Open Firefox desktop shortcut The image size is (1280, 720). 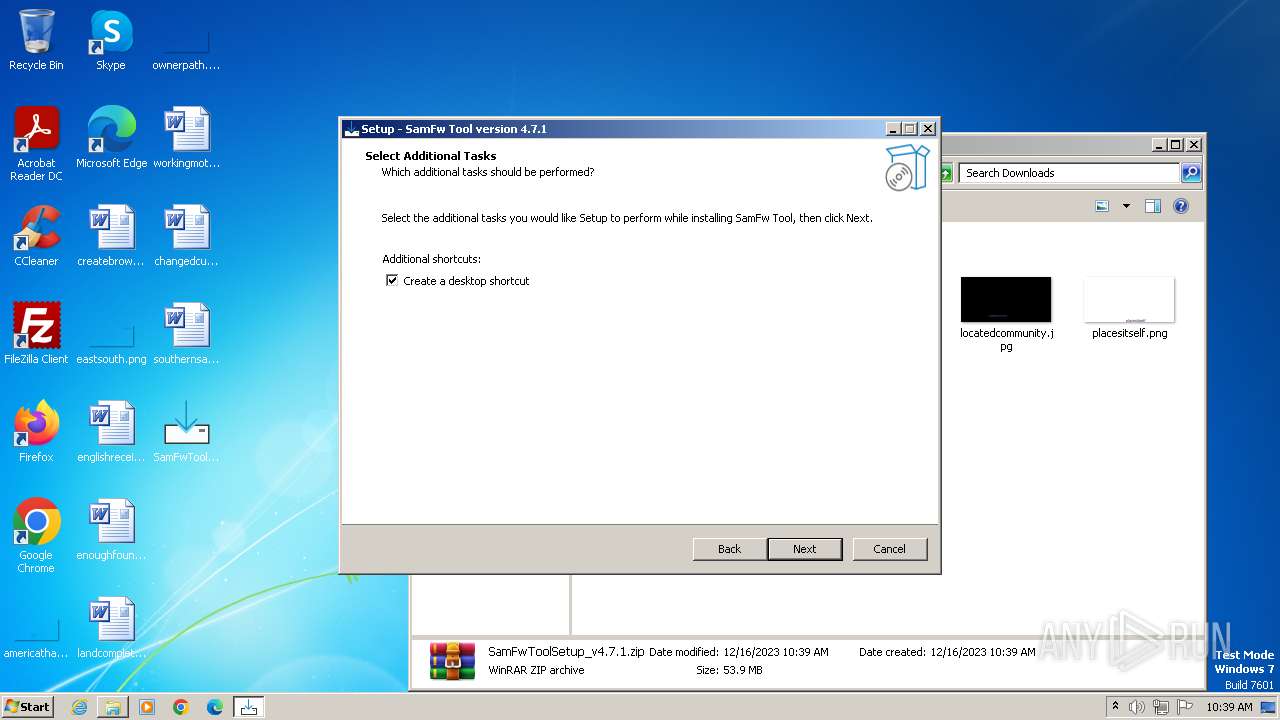point(36,432)
